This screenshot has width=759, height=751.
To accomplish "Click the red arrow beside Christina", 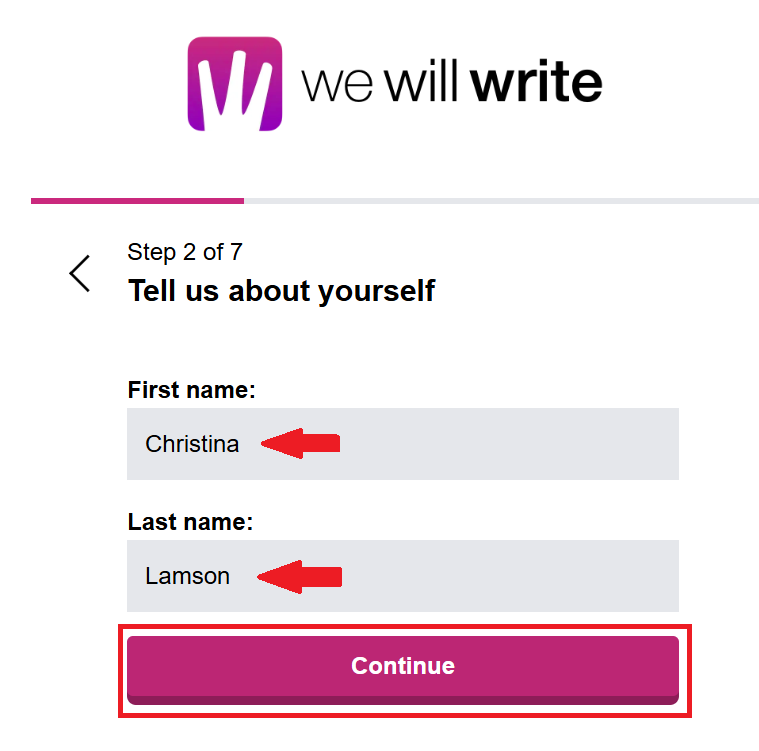I will 301,444.
